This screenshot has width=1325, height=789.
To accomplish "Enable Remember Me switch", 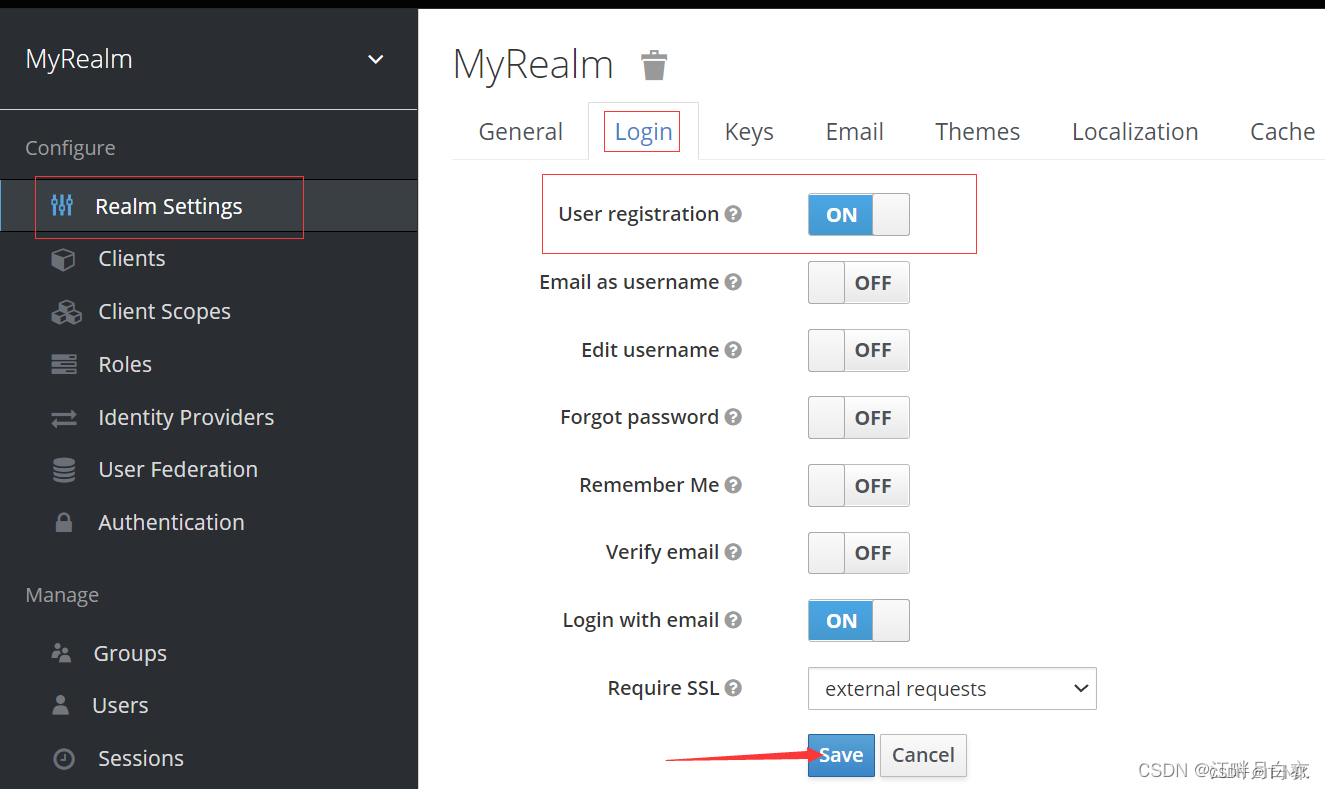I will coord(859,486).
